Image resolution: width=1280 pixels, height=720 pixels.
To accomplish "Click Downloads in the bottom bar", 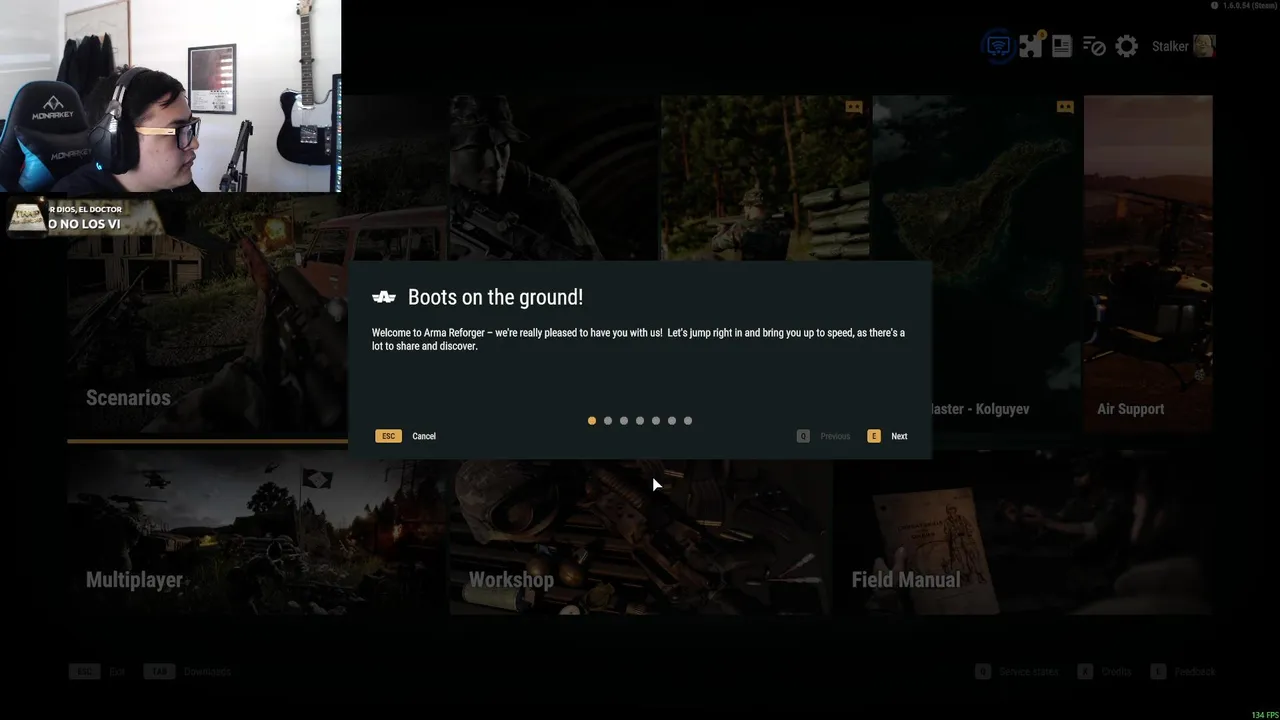I will (x=207, y=671).
